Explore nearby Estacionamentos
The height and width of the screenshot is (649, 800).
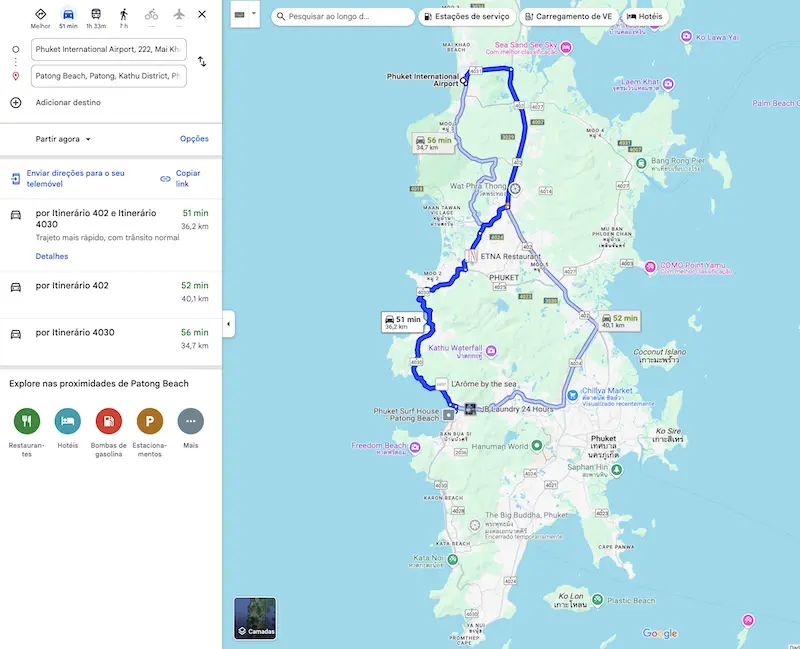pyautogui.click(x=149, y=421)
